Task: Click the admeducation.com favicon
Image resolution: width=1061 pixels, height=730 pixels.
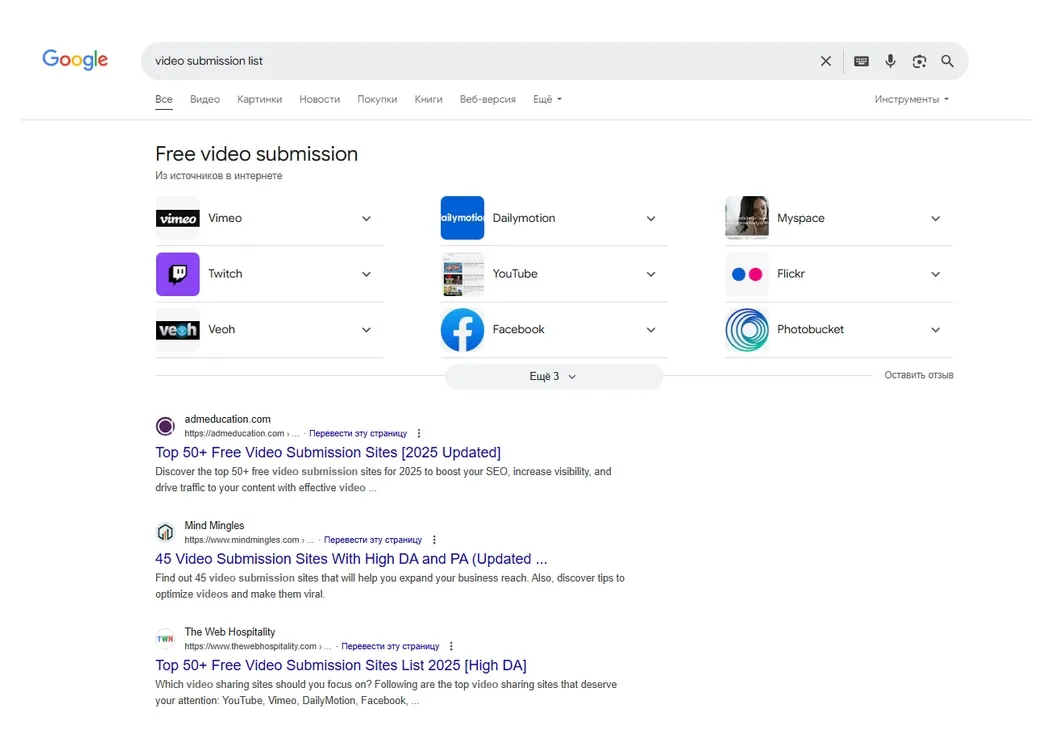Action: click(x=165, y=426)
